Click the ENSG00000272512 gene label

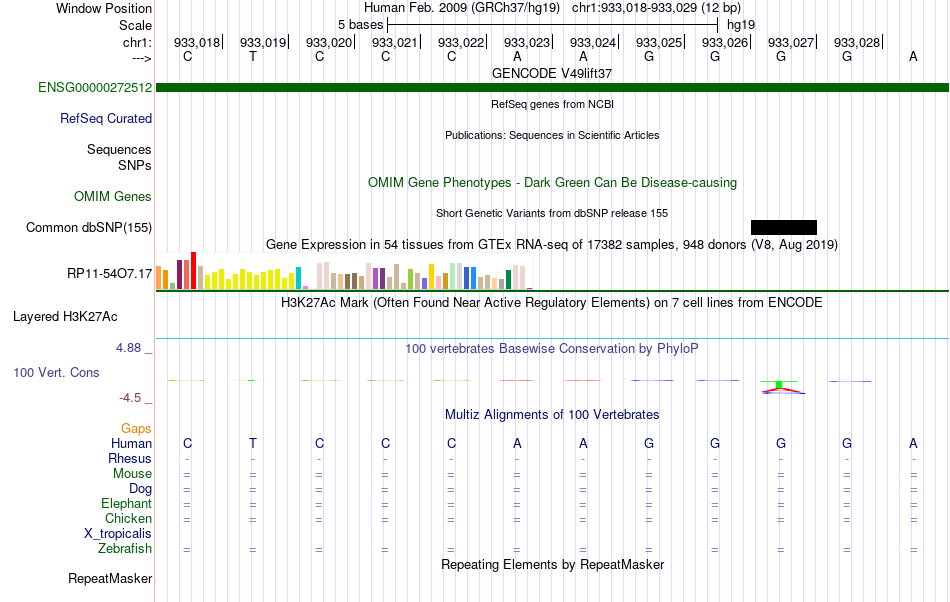(95, 88)
